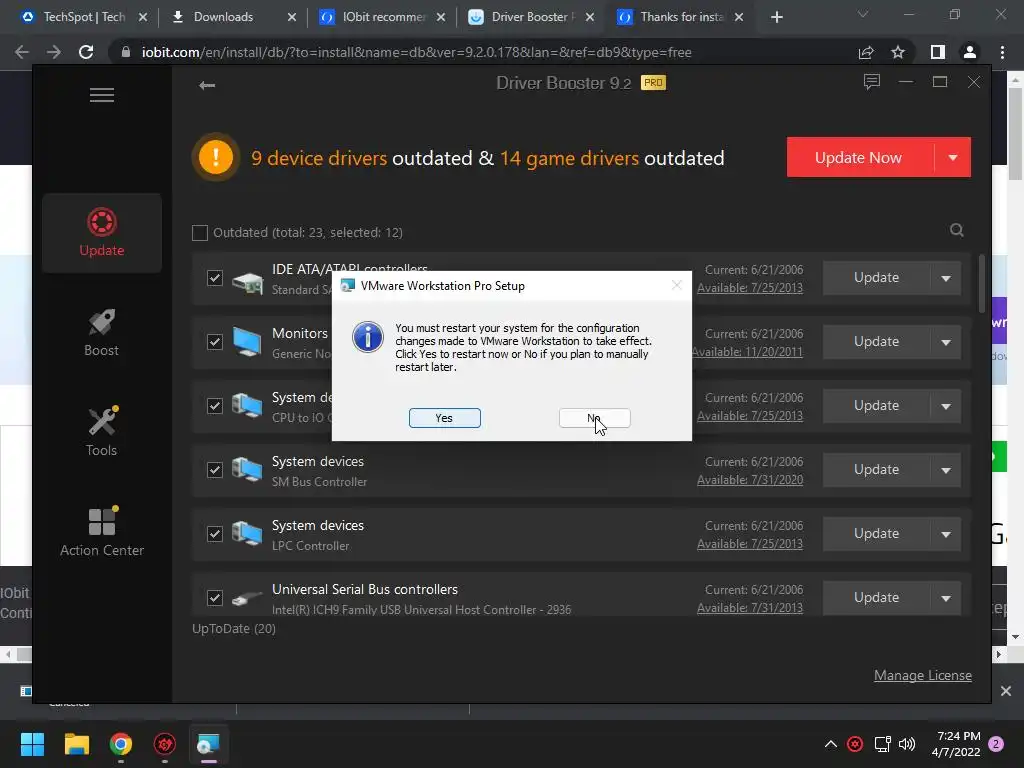Open File Explorer from taskbar
Screen dimensions: 1024x768
point(76,744)
